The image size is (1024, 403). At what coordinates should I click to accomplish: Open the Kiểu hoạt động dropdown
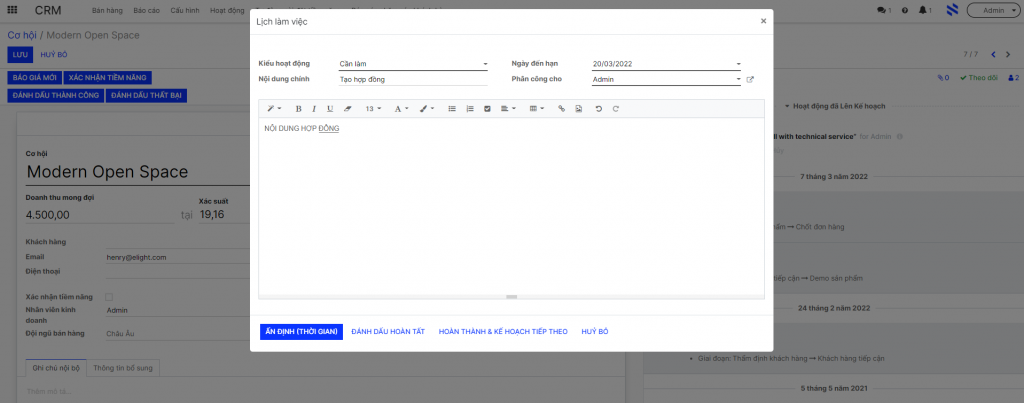413,64
